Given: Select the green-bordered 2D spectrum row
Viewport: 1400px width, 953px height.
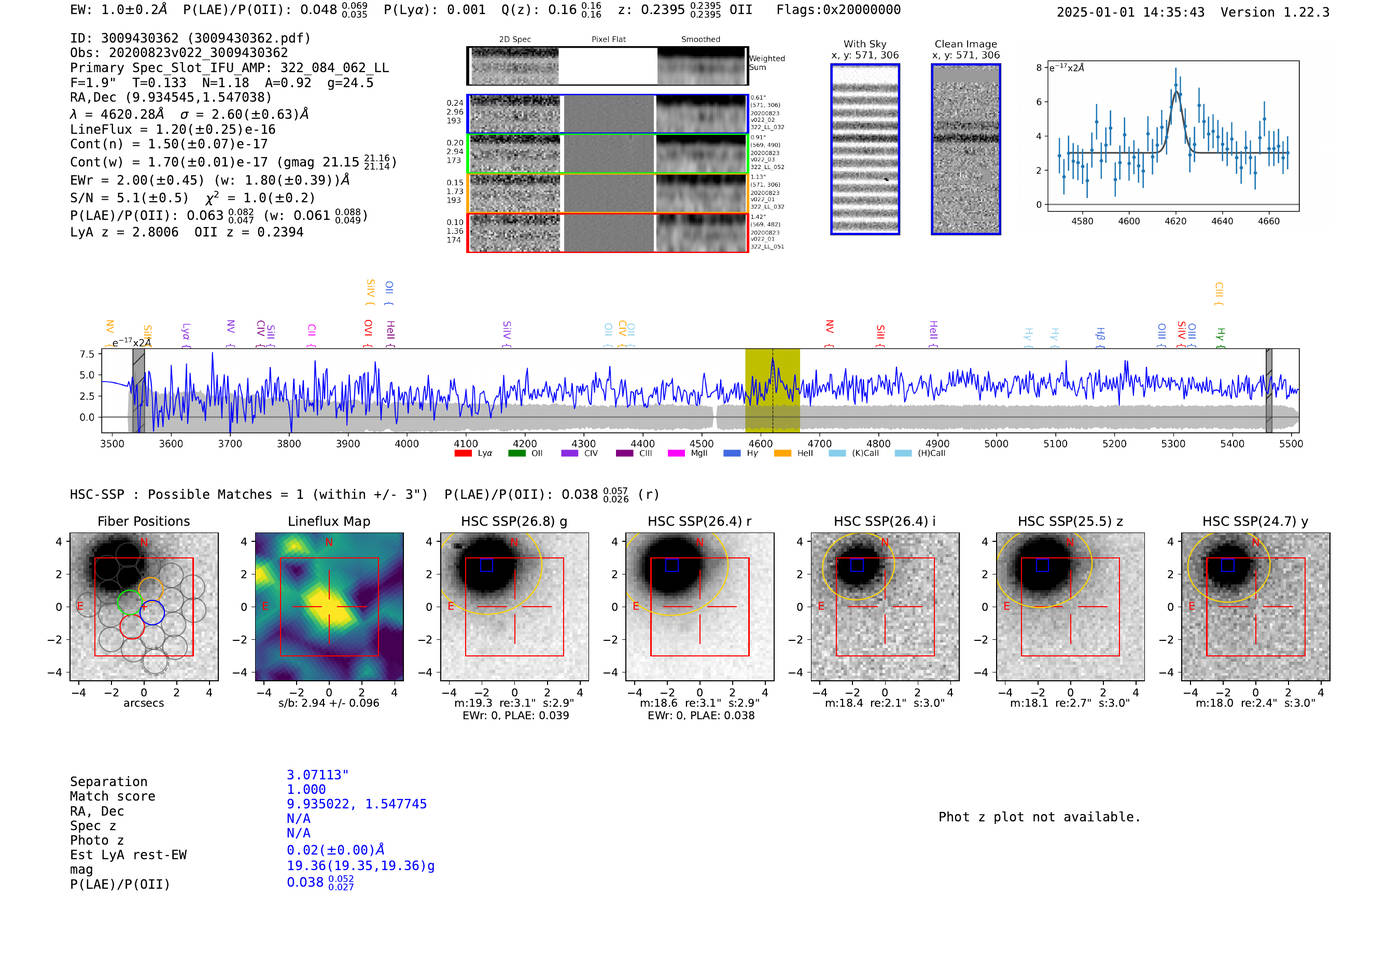Looking at the screenshot, I should [x=608, y=153].
